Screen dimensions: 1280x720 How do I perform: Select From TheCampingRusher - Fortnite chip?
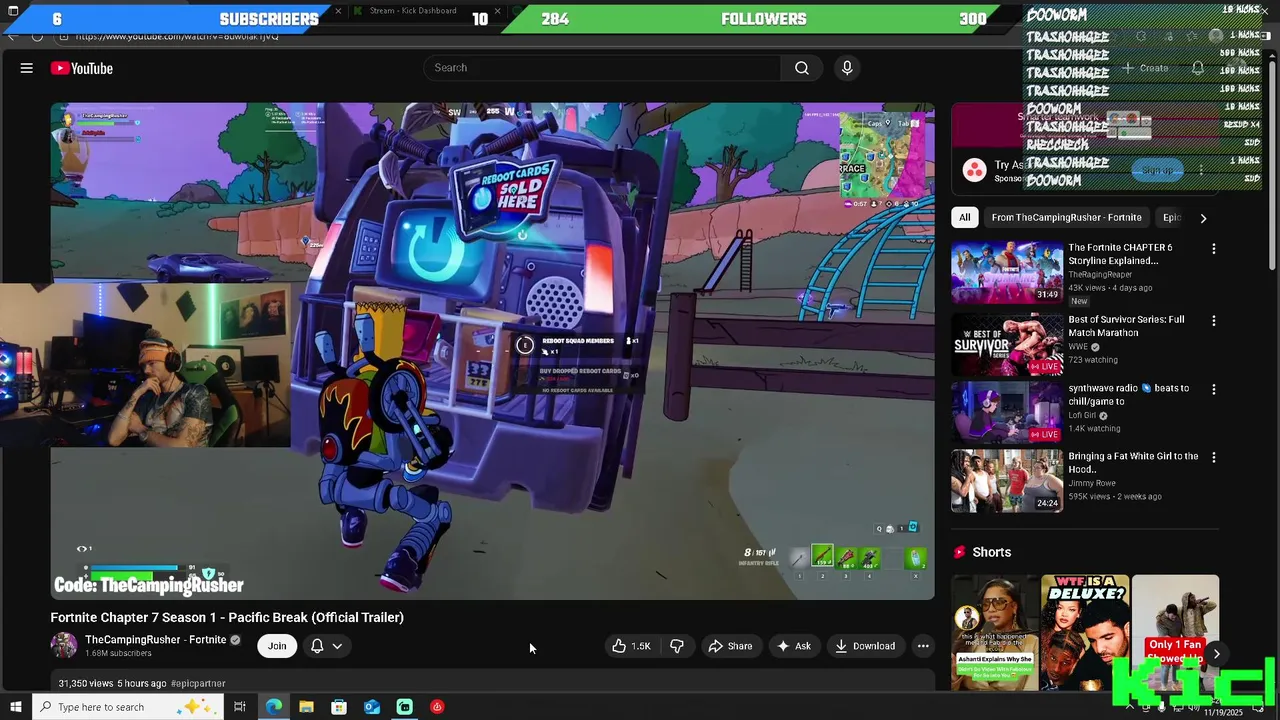1066,217
